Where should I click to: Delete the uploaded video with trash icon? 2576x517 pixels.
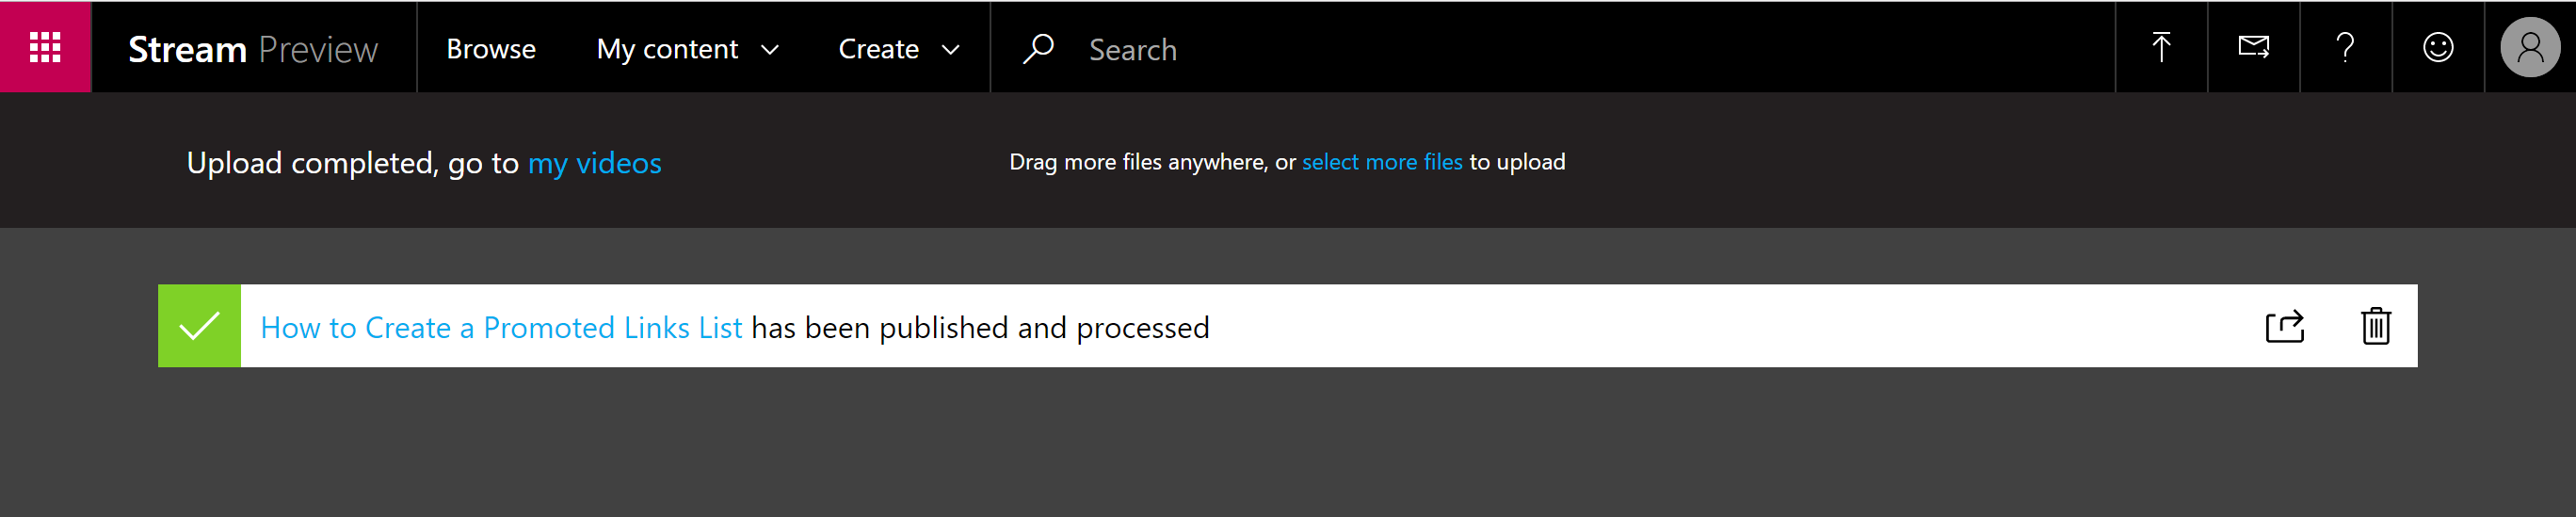click(2376, 326)
